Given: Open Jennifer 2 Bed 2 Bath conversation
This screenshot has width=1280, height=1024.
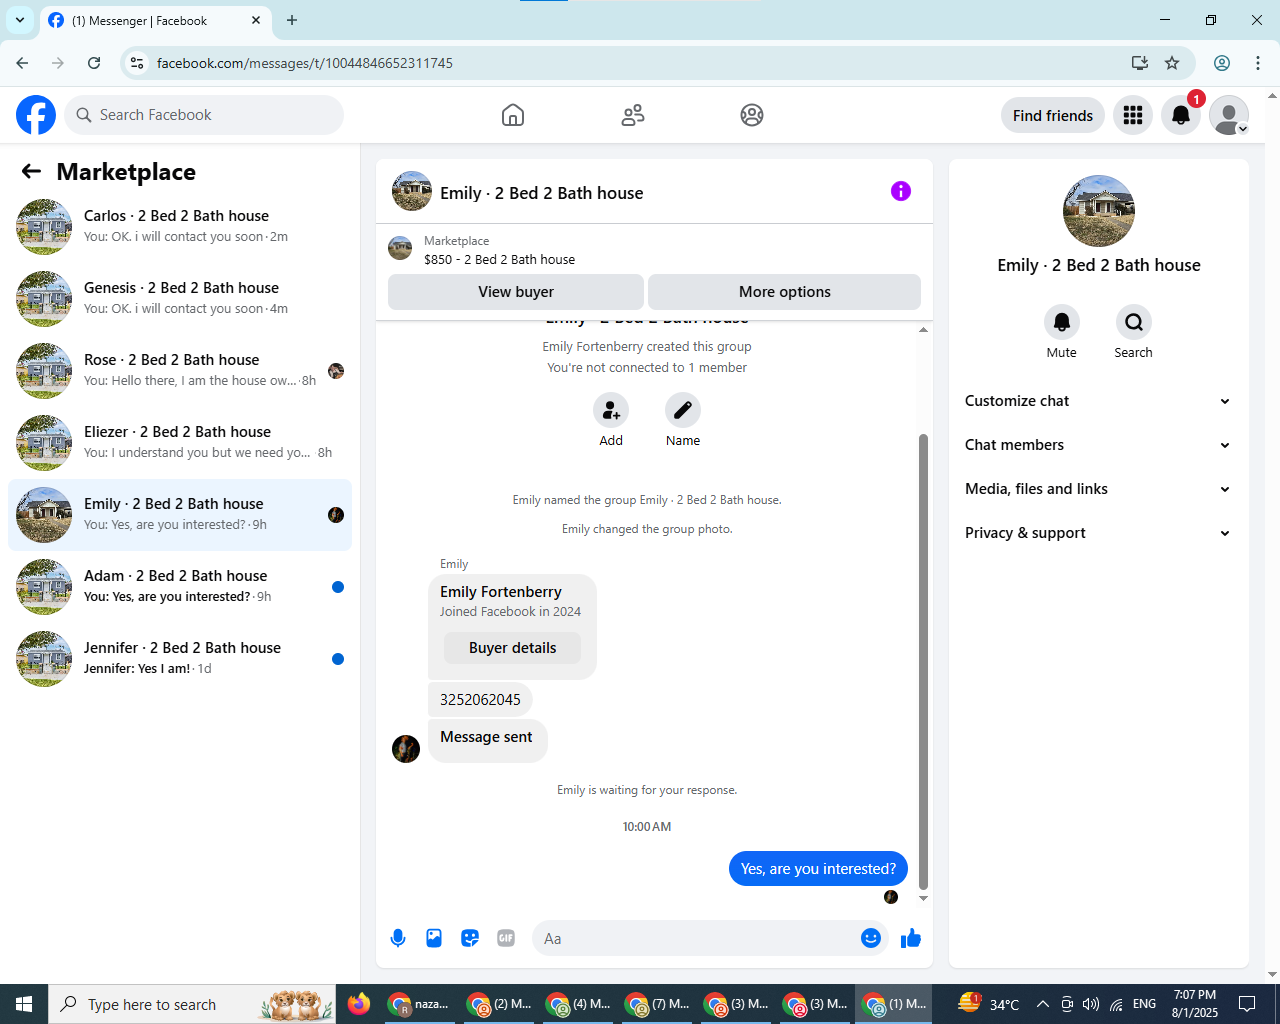Looking at the screenshot, I should click(180, 659).
